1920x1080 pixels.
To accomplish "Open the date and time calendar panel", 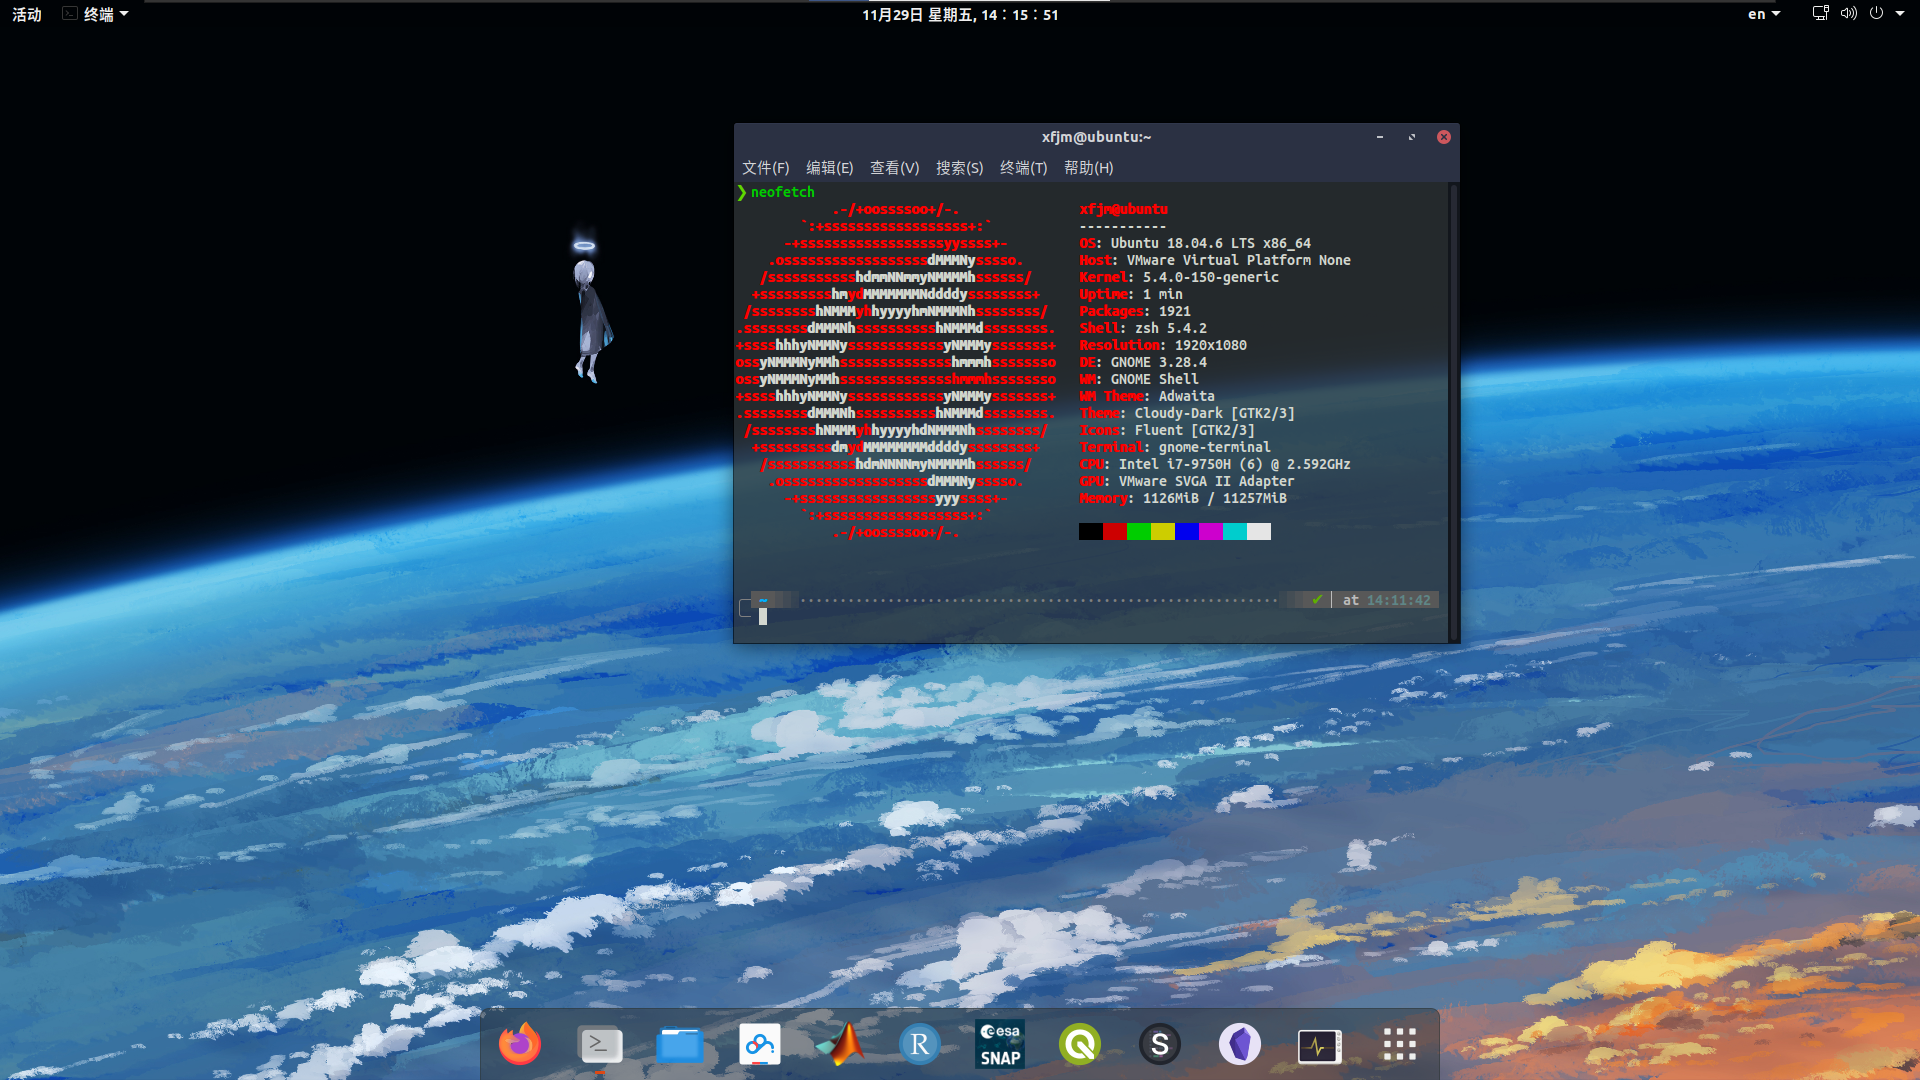I will [960, 14].
